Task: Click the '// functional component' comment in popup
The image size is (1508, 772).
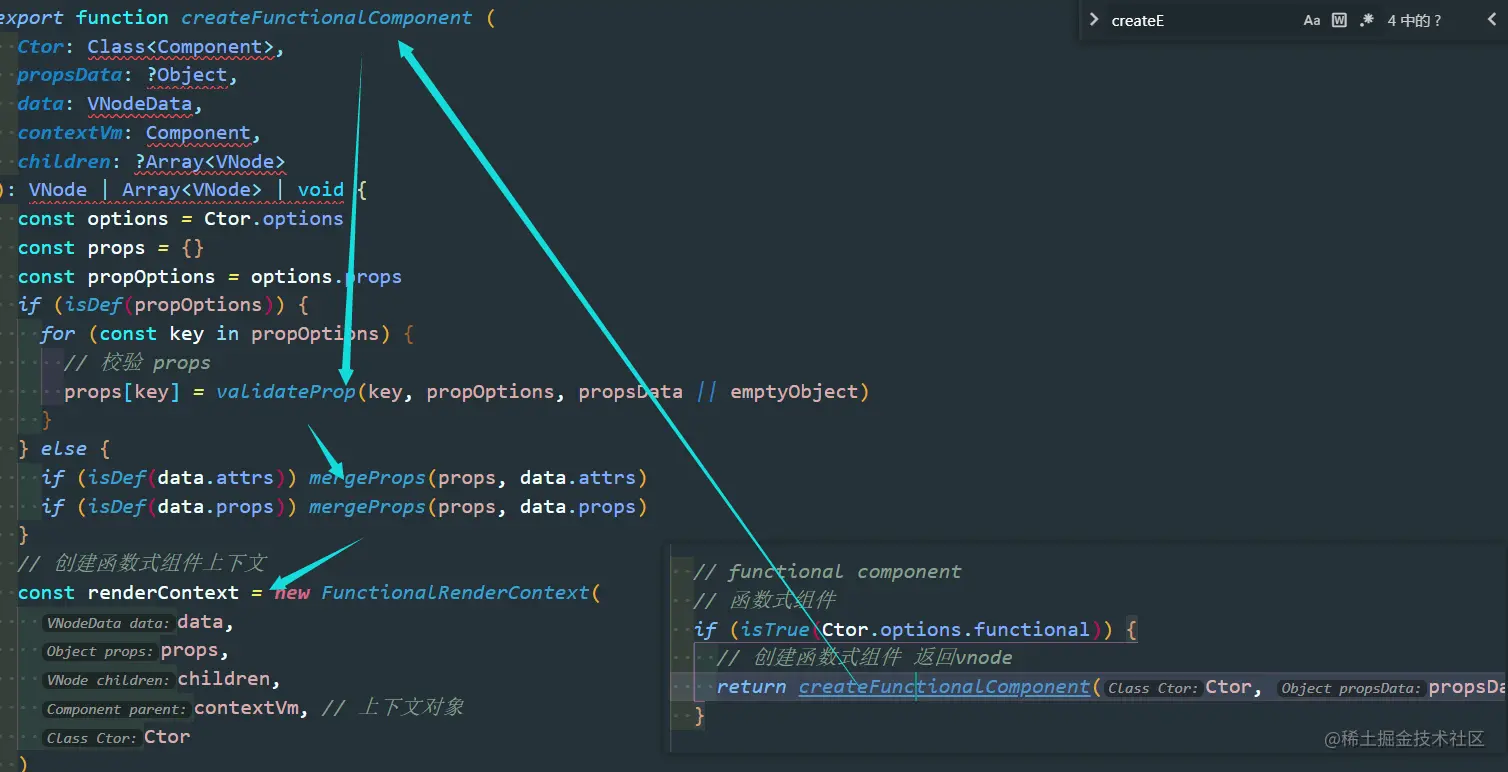Action: pos(827,571)
